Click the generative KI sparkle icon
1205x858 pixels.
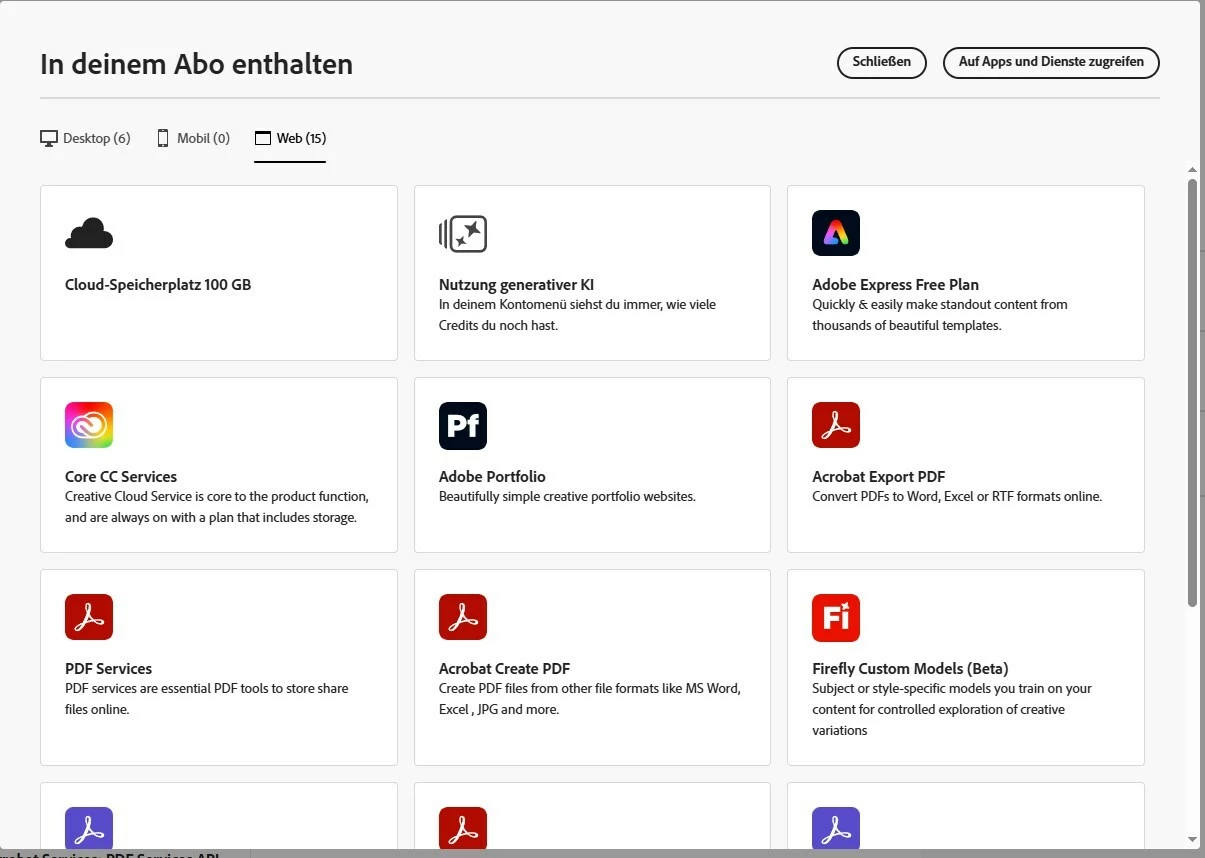pos(463,234)
